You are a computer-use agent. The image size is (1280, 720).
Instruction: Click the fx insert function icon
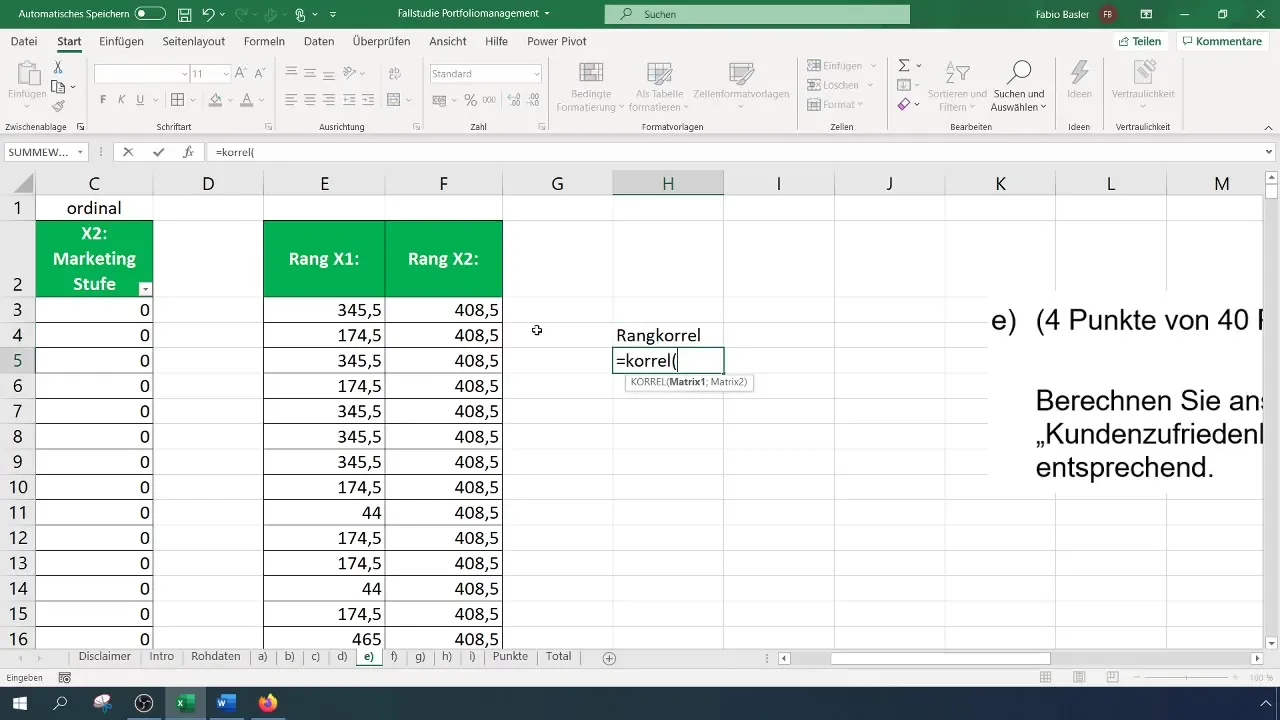point(187,152)
